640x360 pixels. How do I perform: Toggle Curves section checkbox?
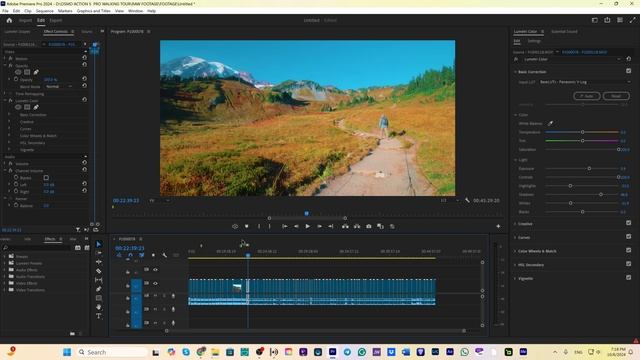coord(629,237)
